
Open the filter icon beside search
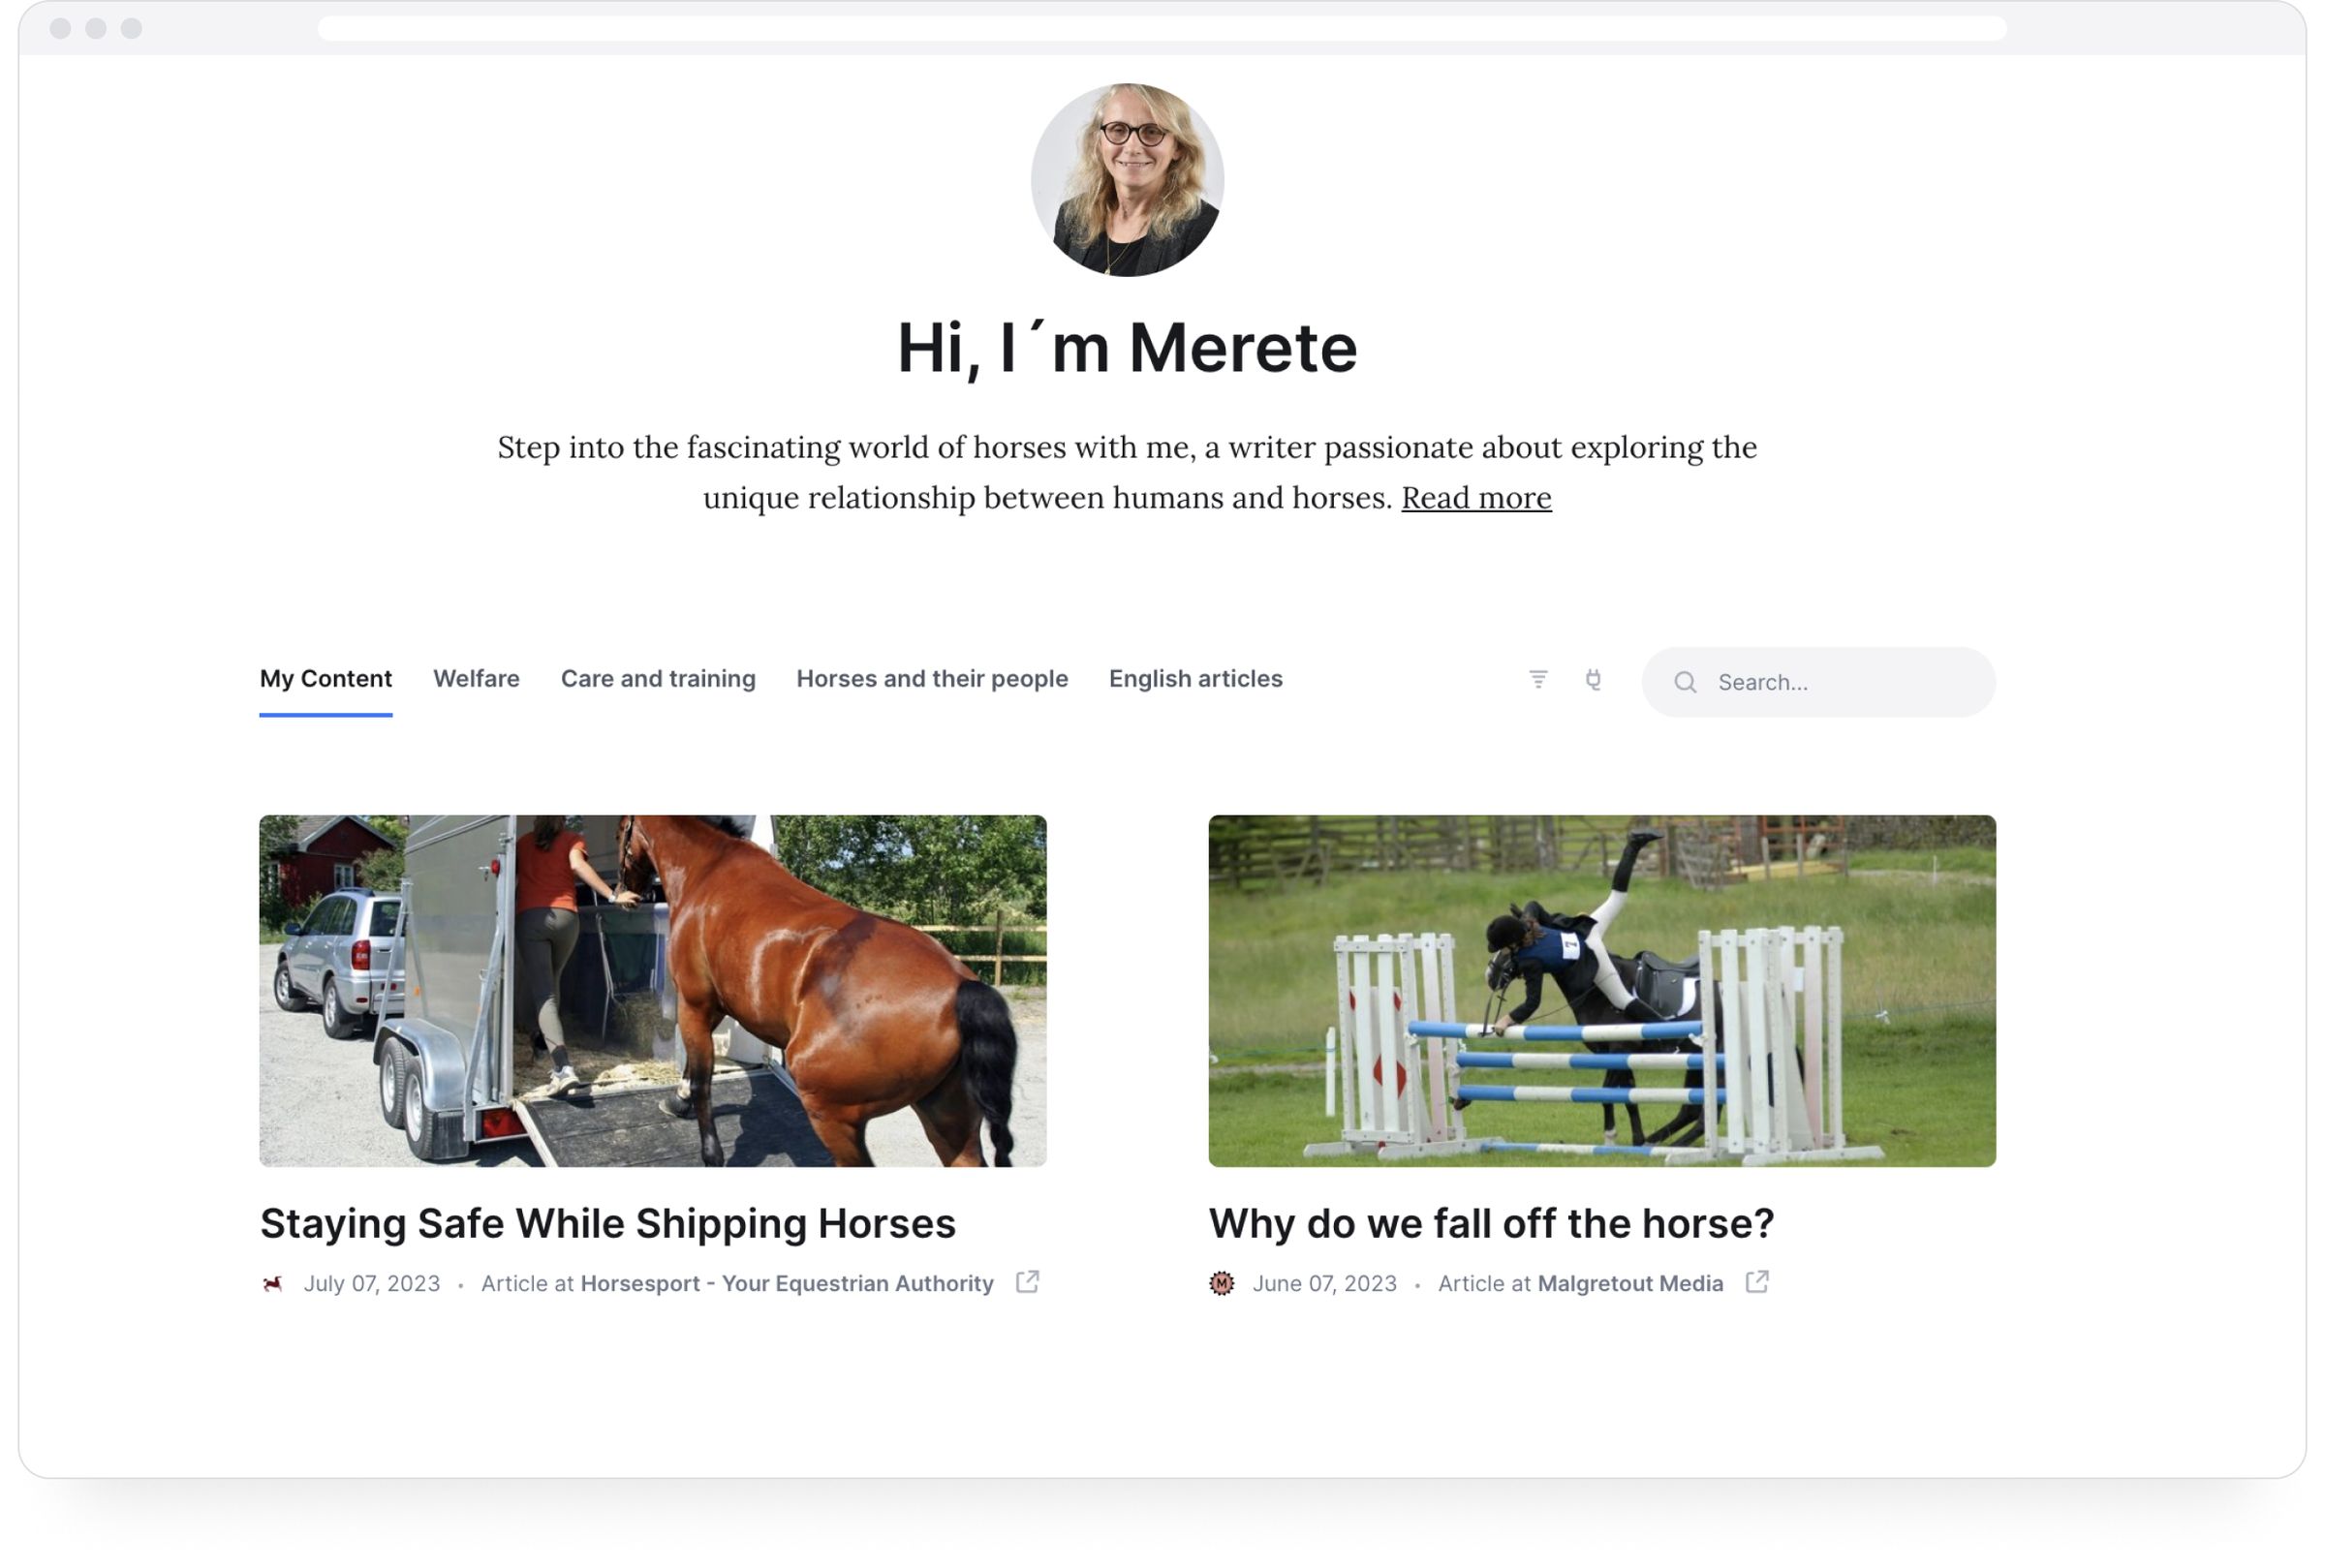1538,680
